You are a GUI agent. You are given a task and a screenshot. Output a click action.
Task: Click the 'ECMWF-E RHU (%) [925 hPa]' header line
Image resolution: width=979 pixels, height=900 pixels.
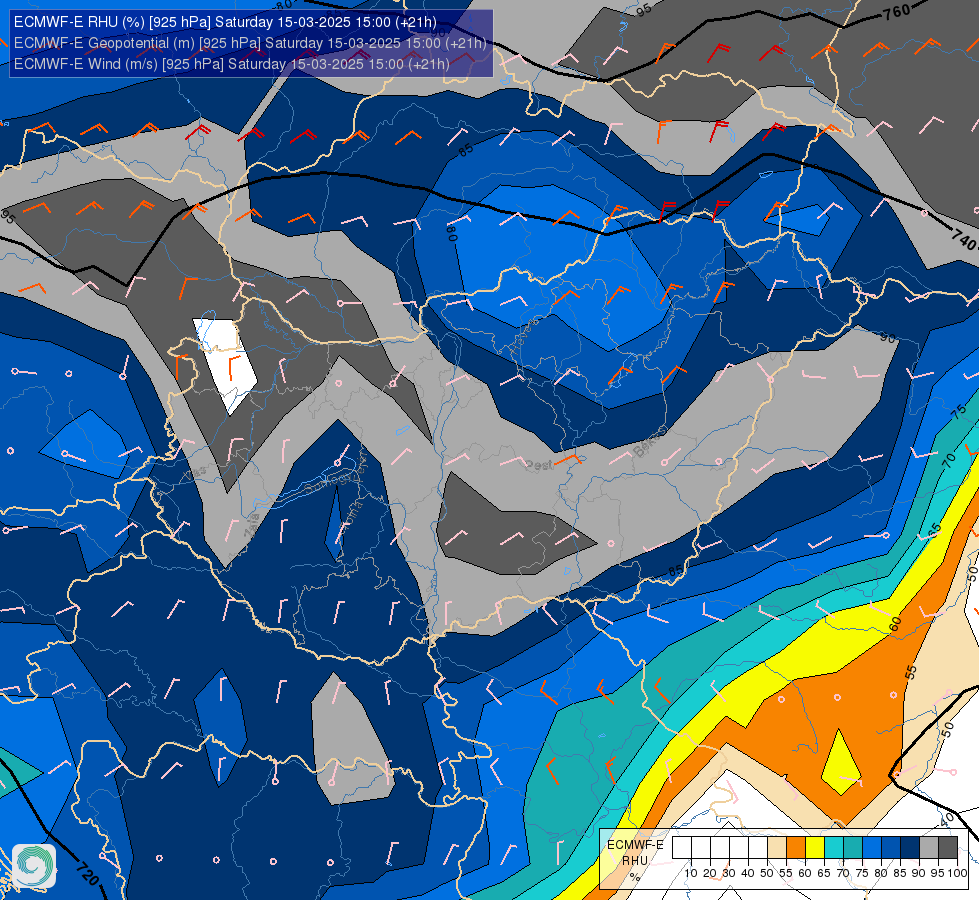225,22
